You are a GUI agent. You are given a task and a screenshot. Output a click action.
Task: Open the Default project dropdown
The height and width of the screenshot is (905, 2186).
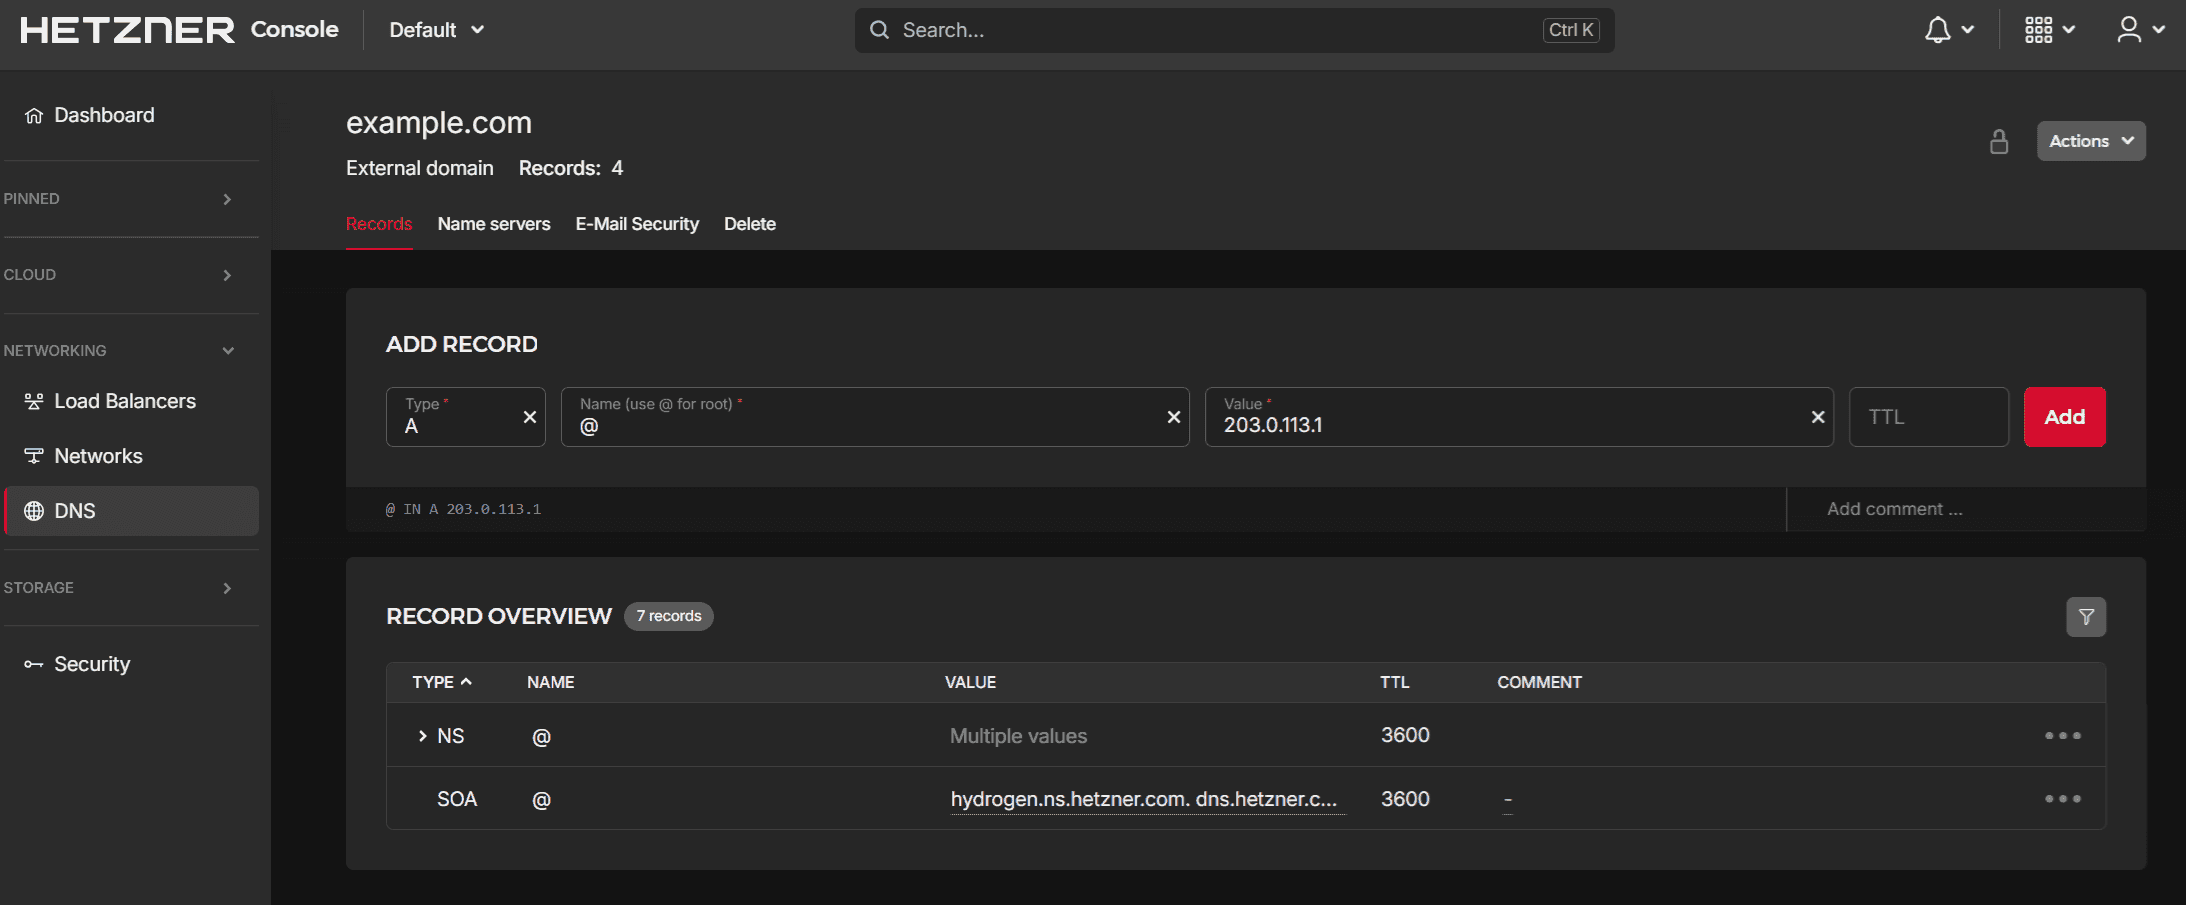[x=436, y=30]
